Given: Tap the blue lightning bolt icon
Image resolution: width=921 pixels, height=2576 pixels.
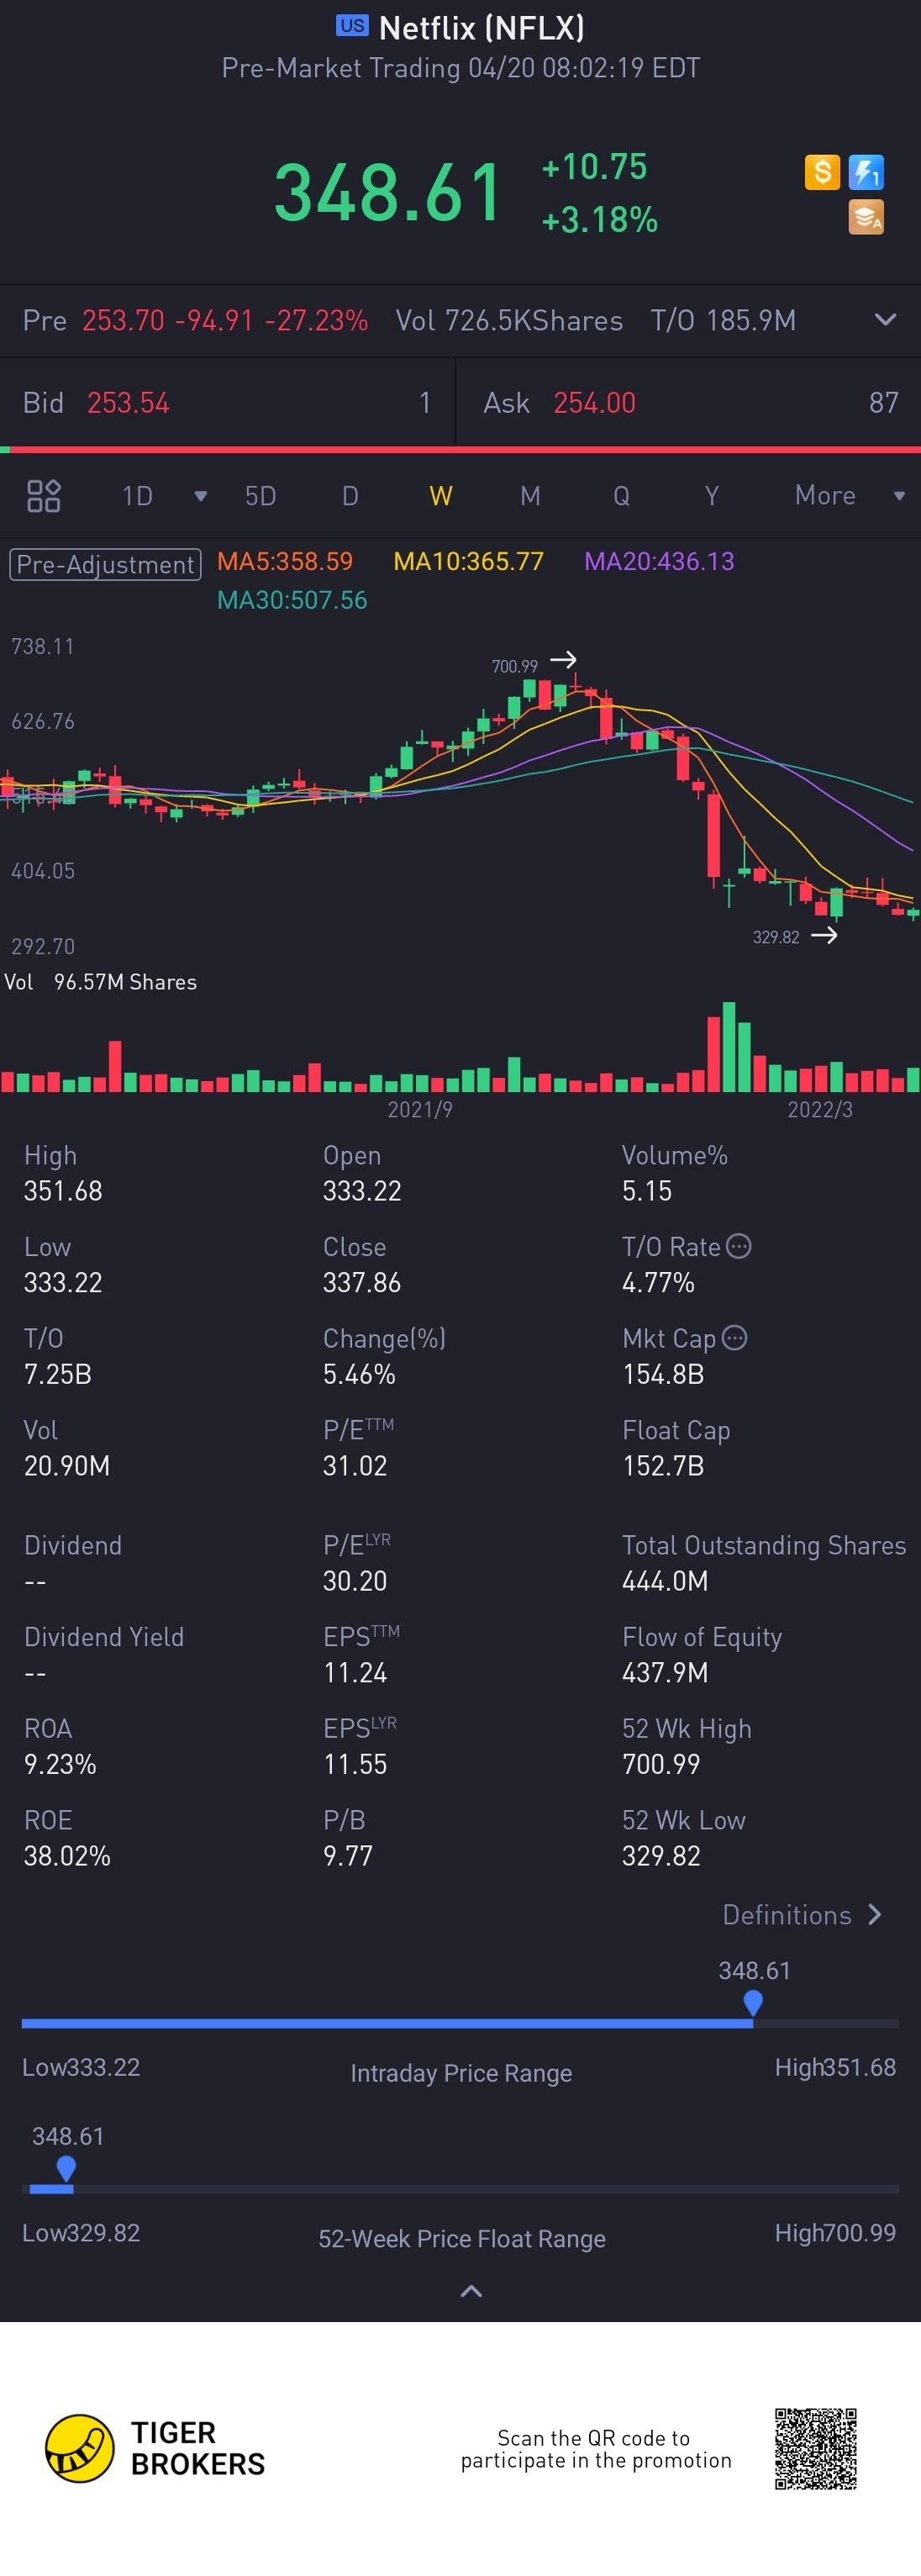Looking at the screenshot, I should [866, 172].
